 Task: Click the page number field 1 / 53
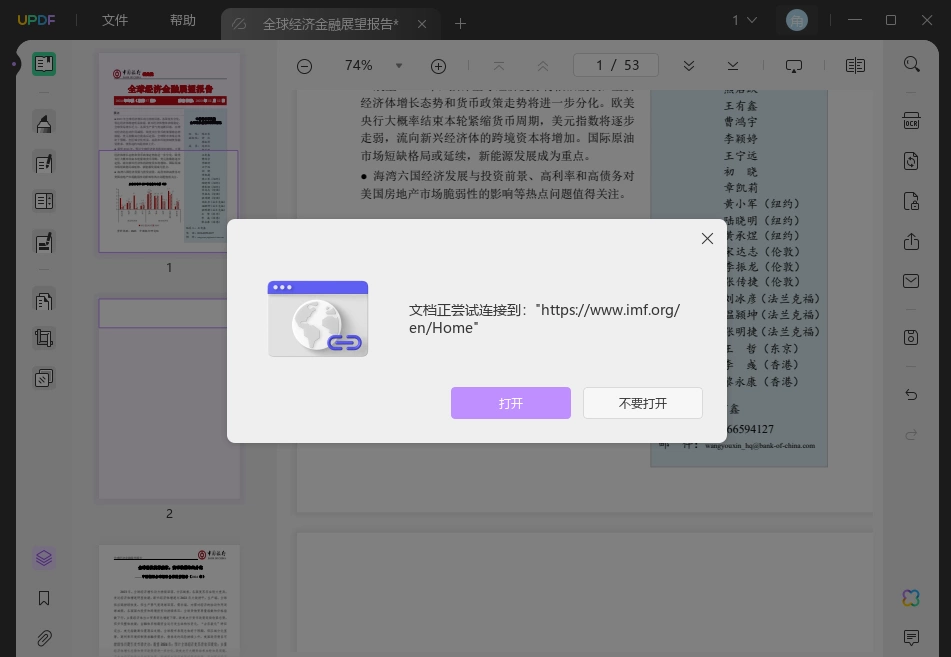coord(616,65)
